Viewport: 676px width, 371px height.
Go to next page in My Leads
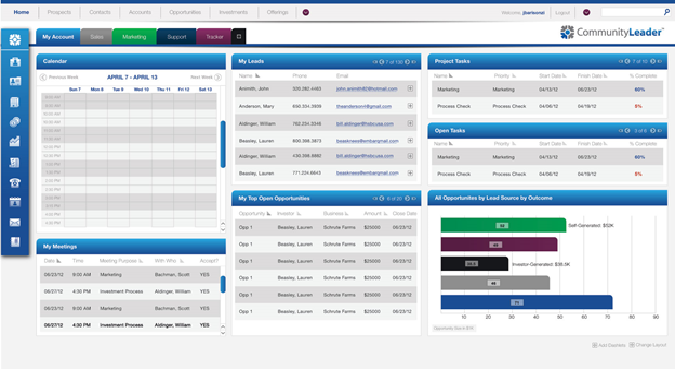(x=407, y=62)
